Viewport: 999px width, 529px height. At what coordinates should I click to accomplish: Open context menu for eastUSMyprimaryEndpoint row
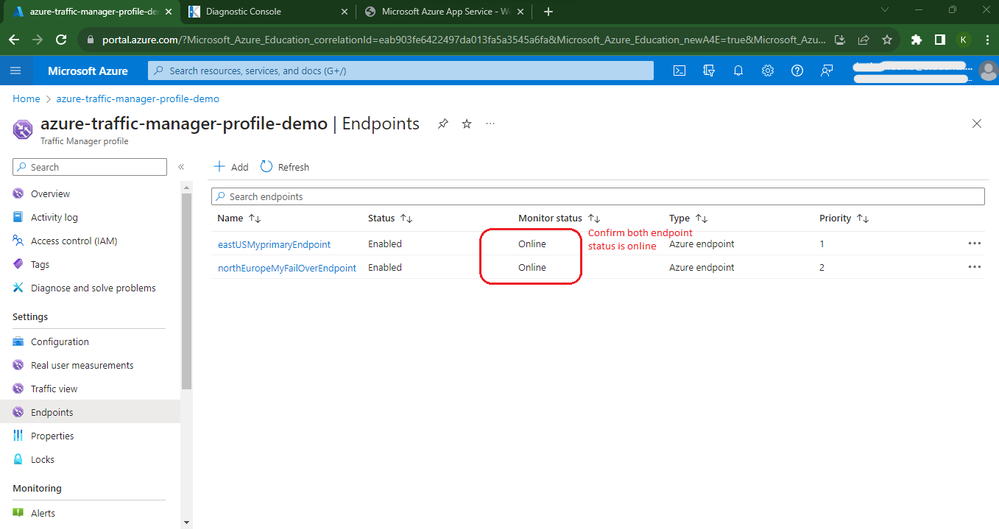tap(974, 243)
